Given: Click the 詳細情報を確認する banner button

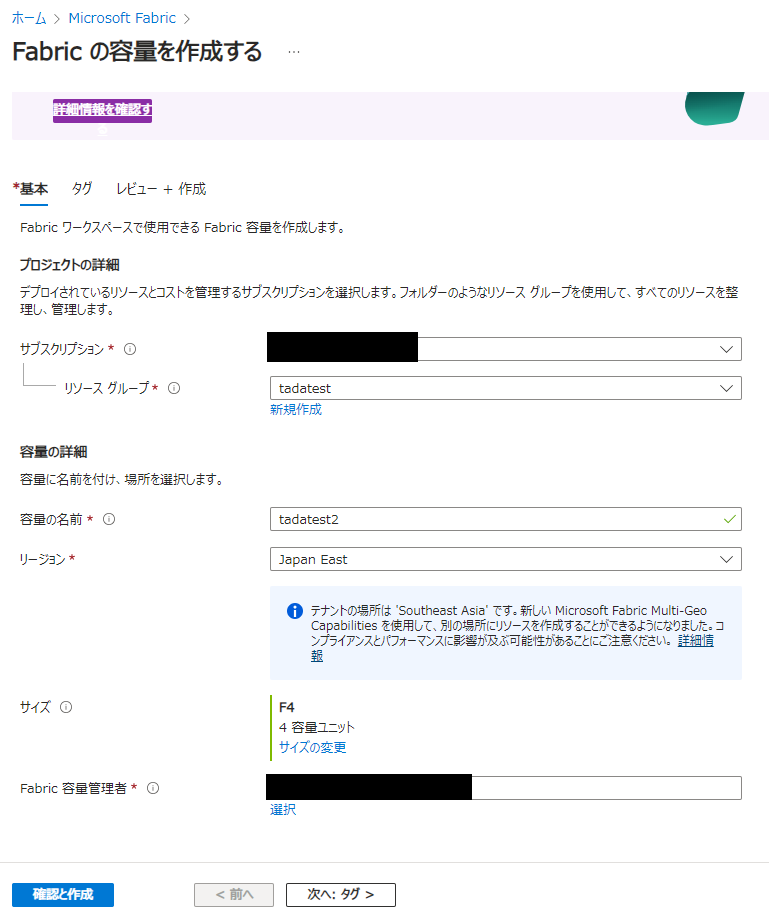Looking at the screenshot, I should tap(102, 110).
